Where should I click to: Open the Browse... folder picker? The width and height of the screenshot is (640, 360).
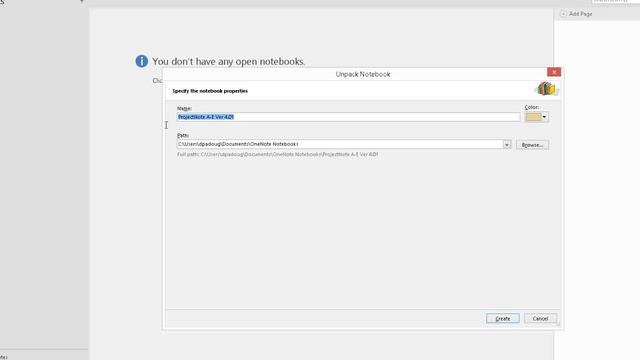532,145
